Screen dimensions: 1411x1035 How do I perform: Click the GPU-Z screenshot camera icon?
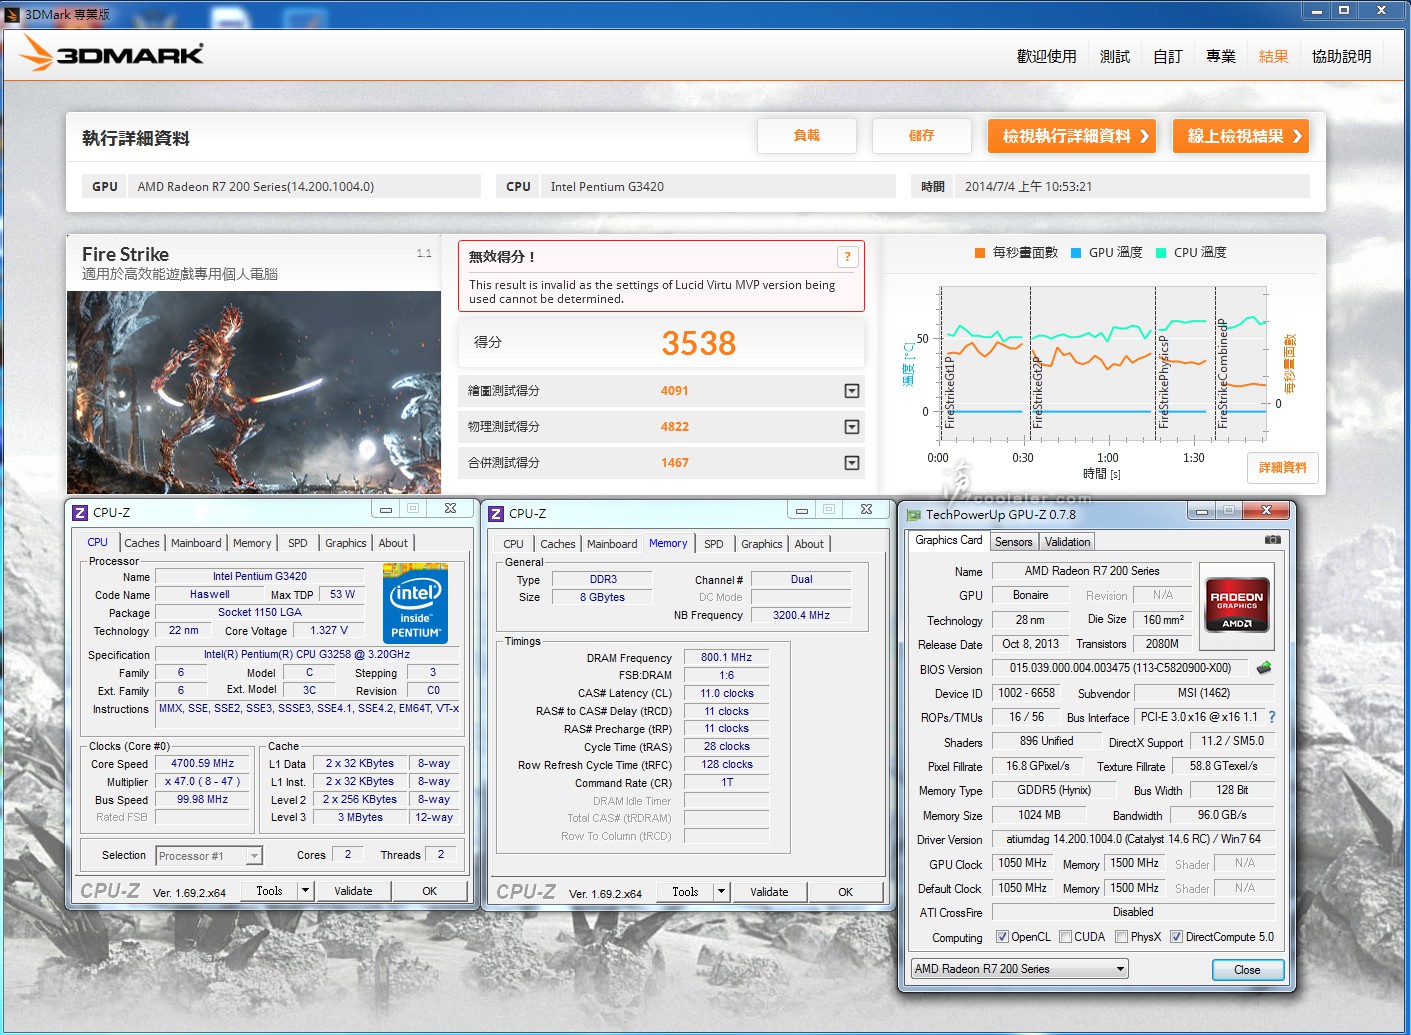point(1272,540)
